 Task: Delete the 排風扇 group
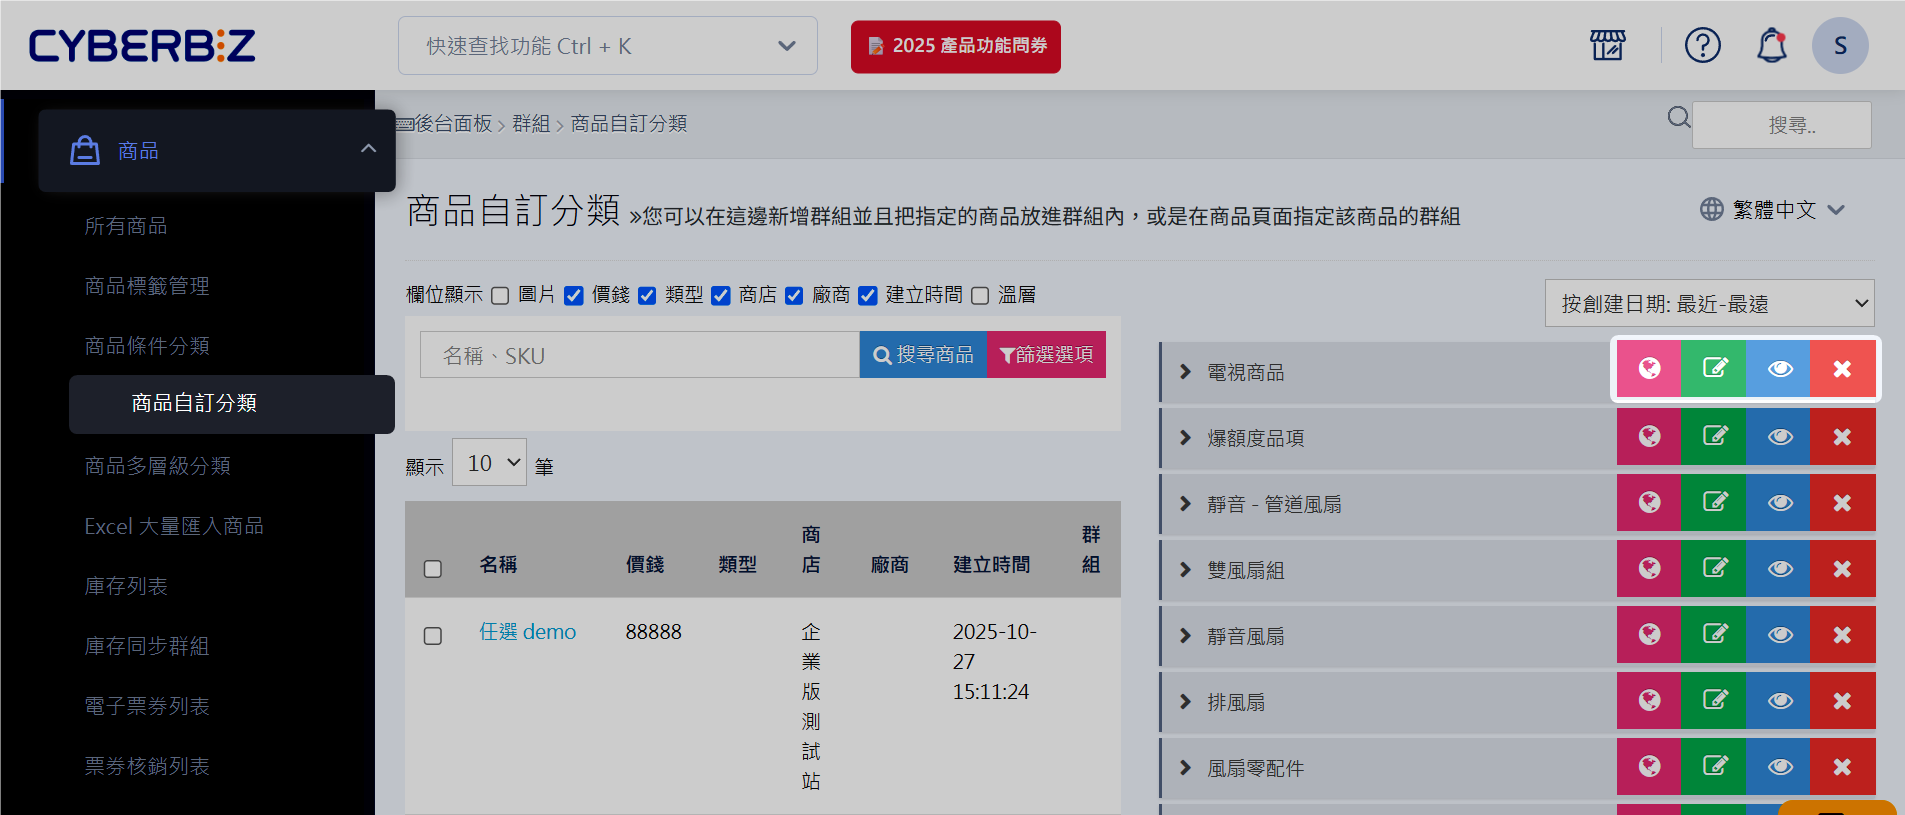(1842, 701)
